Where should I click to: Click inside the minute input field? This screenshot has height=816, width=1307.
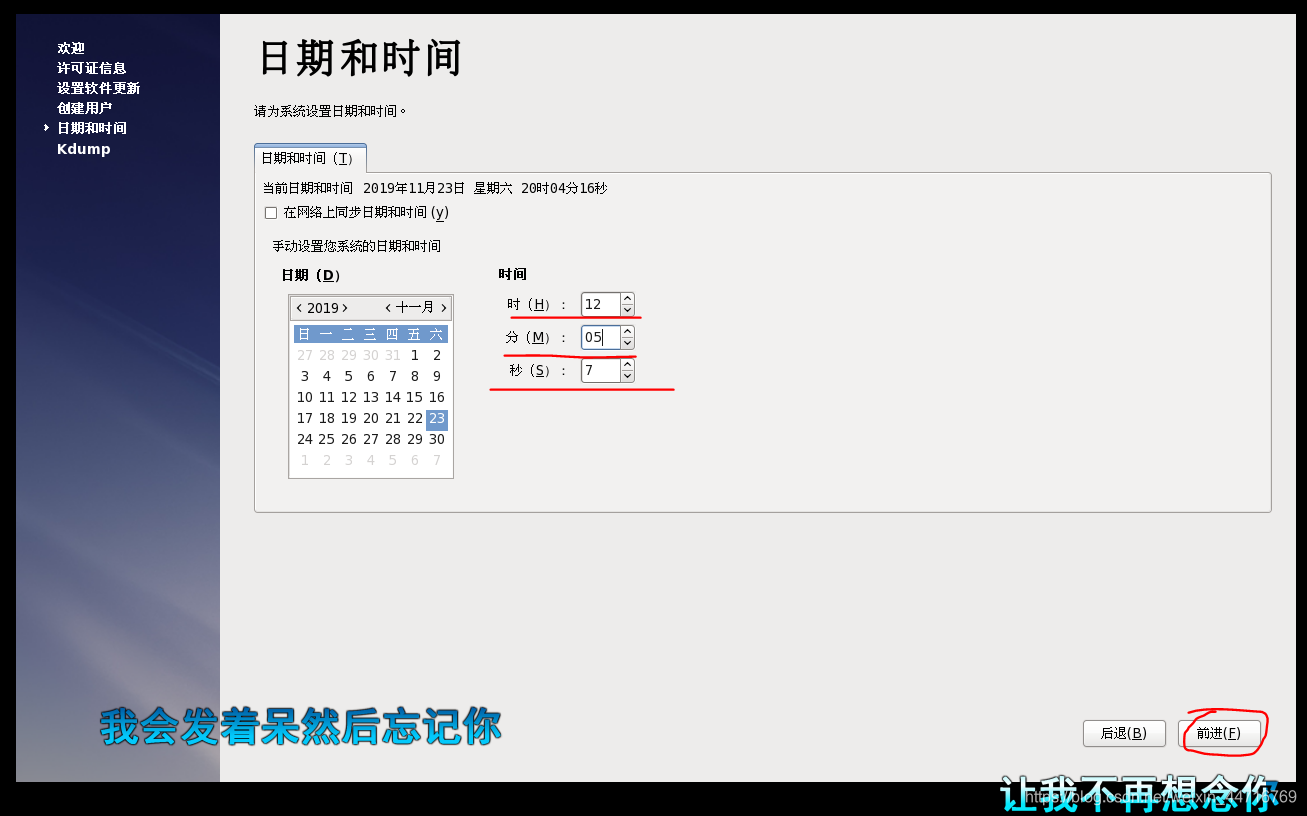click(x=598, y=337)
